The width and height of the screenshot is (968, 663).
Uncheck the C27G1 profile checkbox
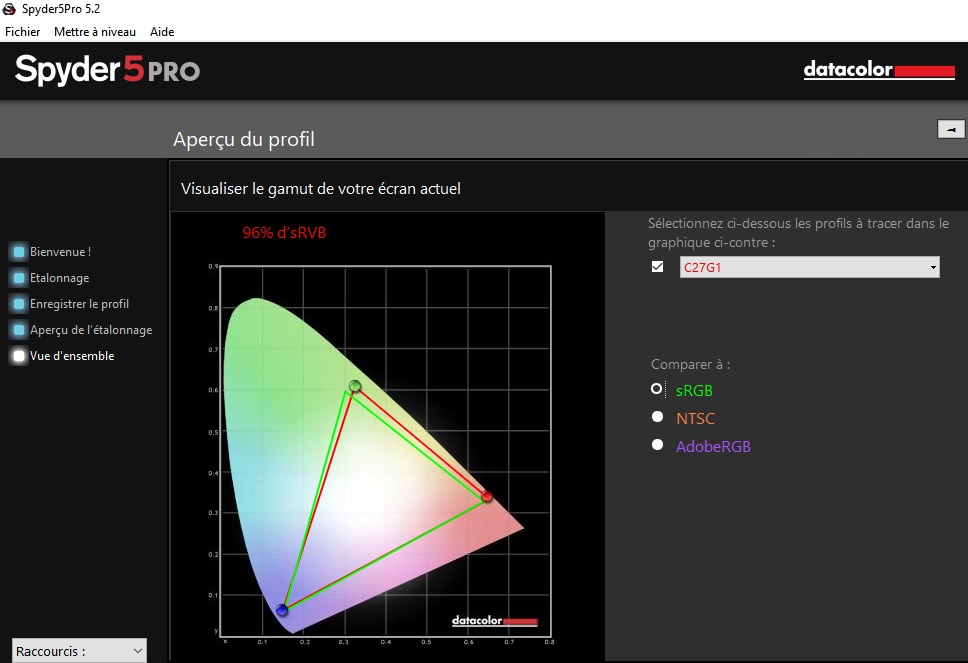[657, 267]
